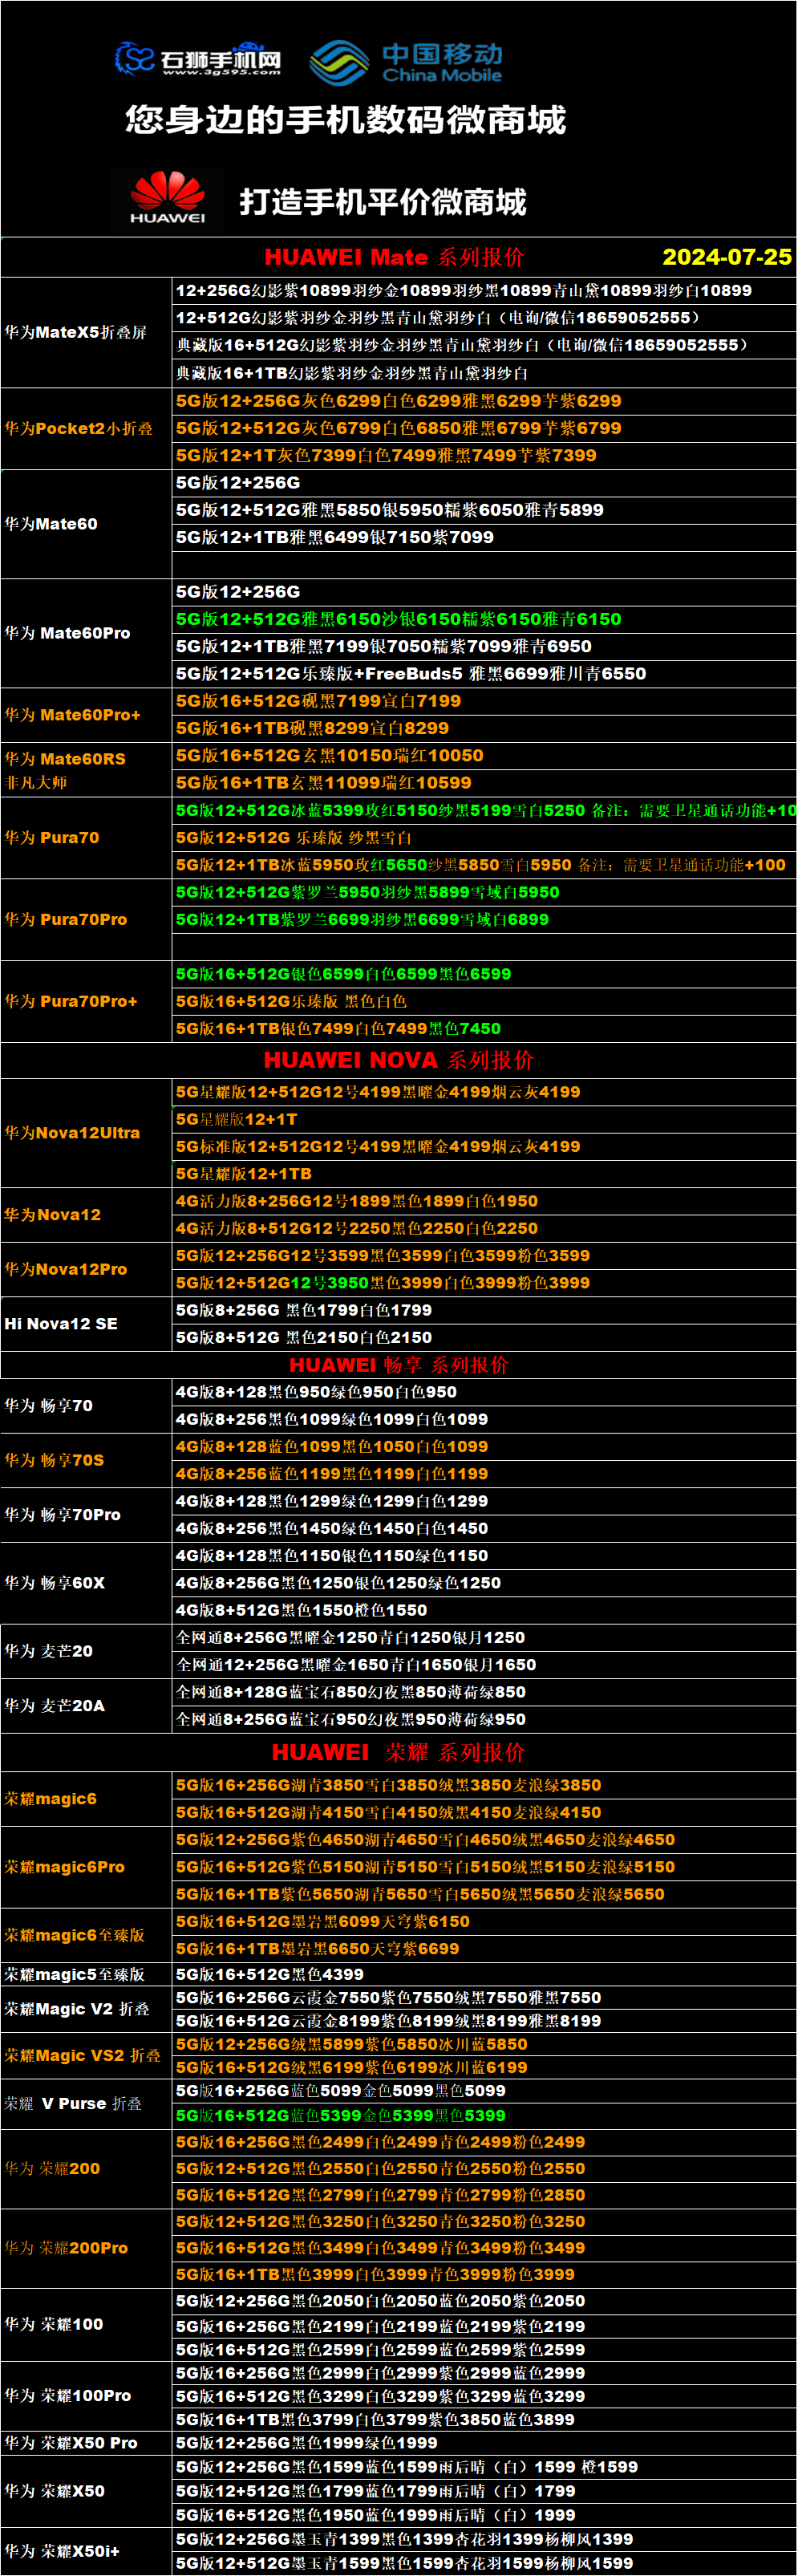Select the 荣耀 V Purse 折叠 model cell
798x2576 pixels.
[x=87, y=2103]
